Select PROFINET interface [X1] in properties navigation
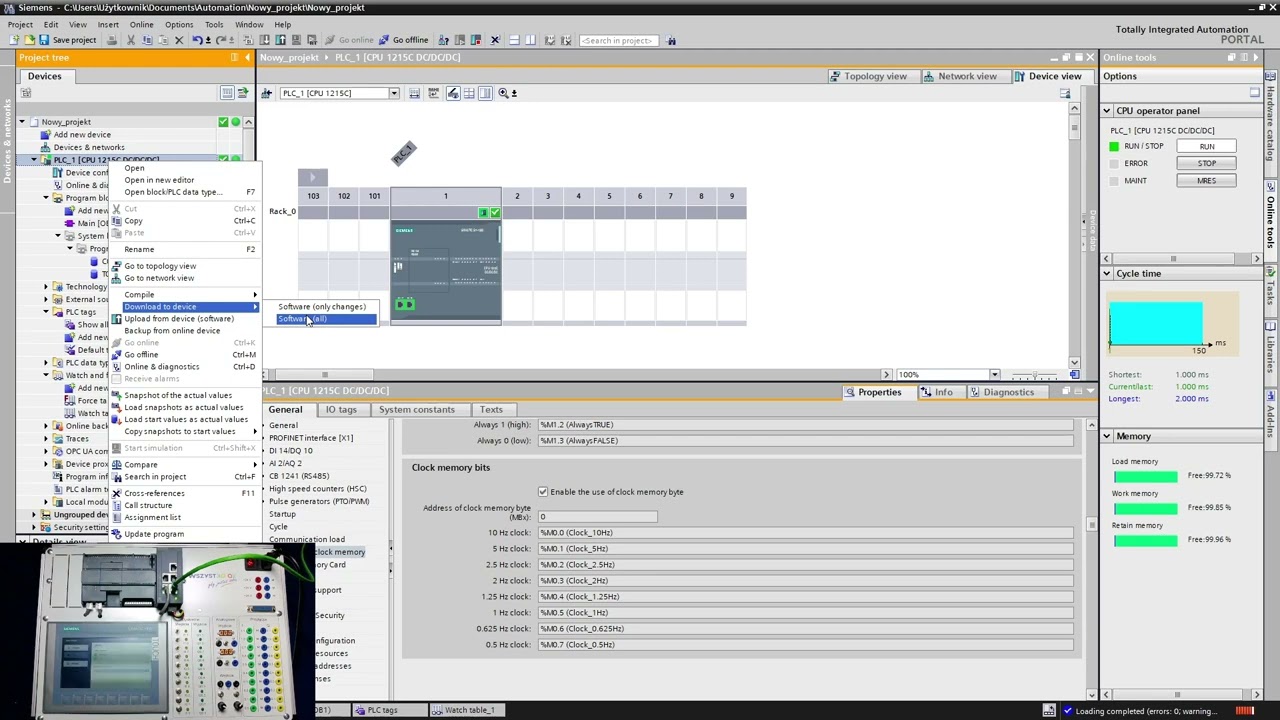Screen dimensions: 1280x720 (x=311, y=438)
